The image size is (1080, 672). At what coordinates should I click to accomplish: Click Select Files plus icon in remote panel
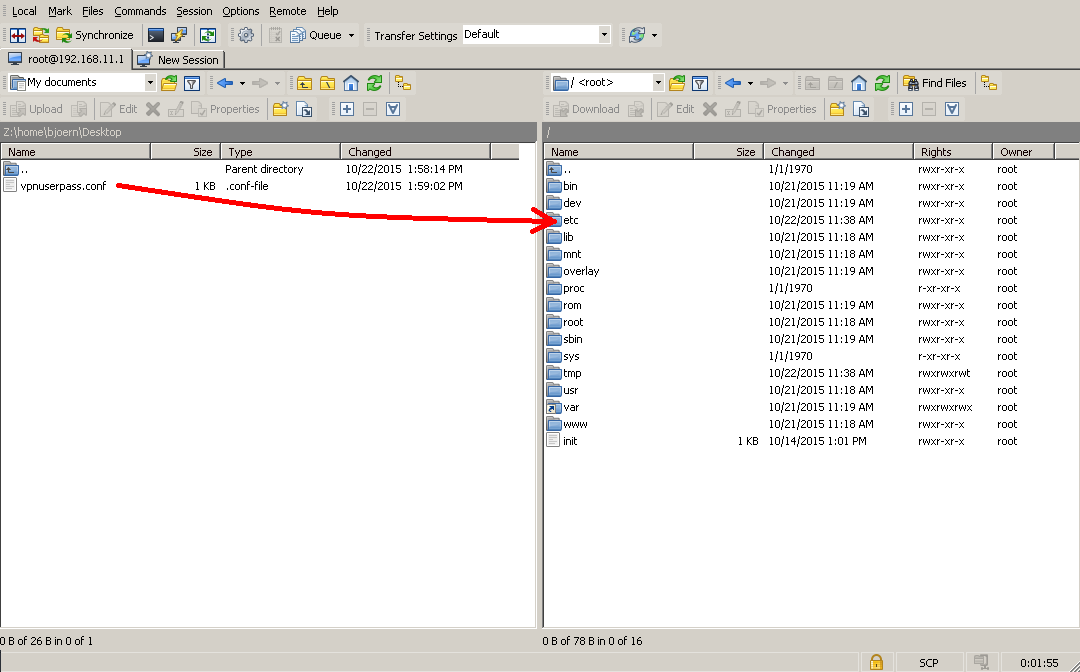906,109
